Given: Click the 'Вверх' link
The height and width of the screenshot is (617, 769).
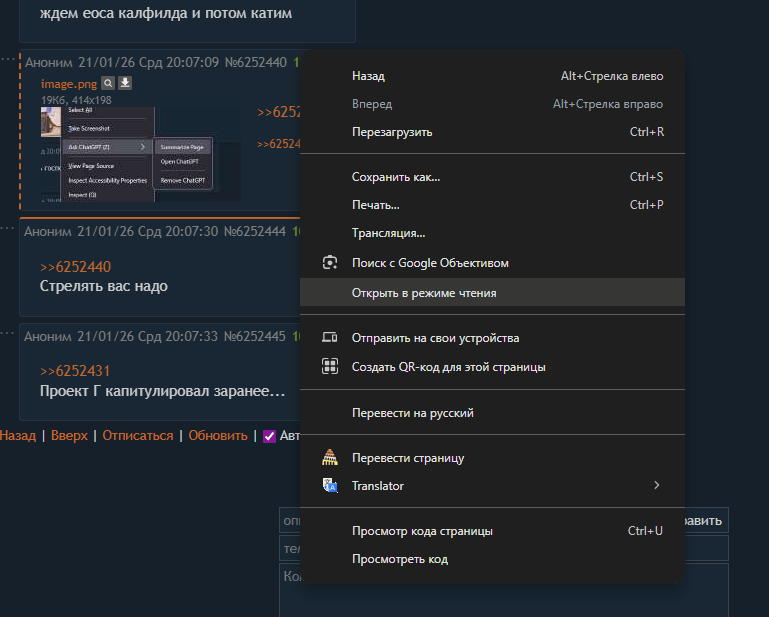Looking at the screenshot, I should click(x=69, y=436).
